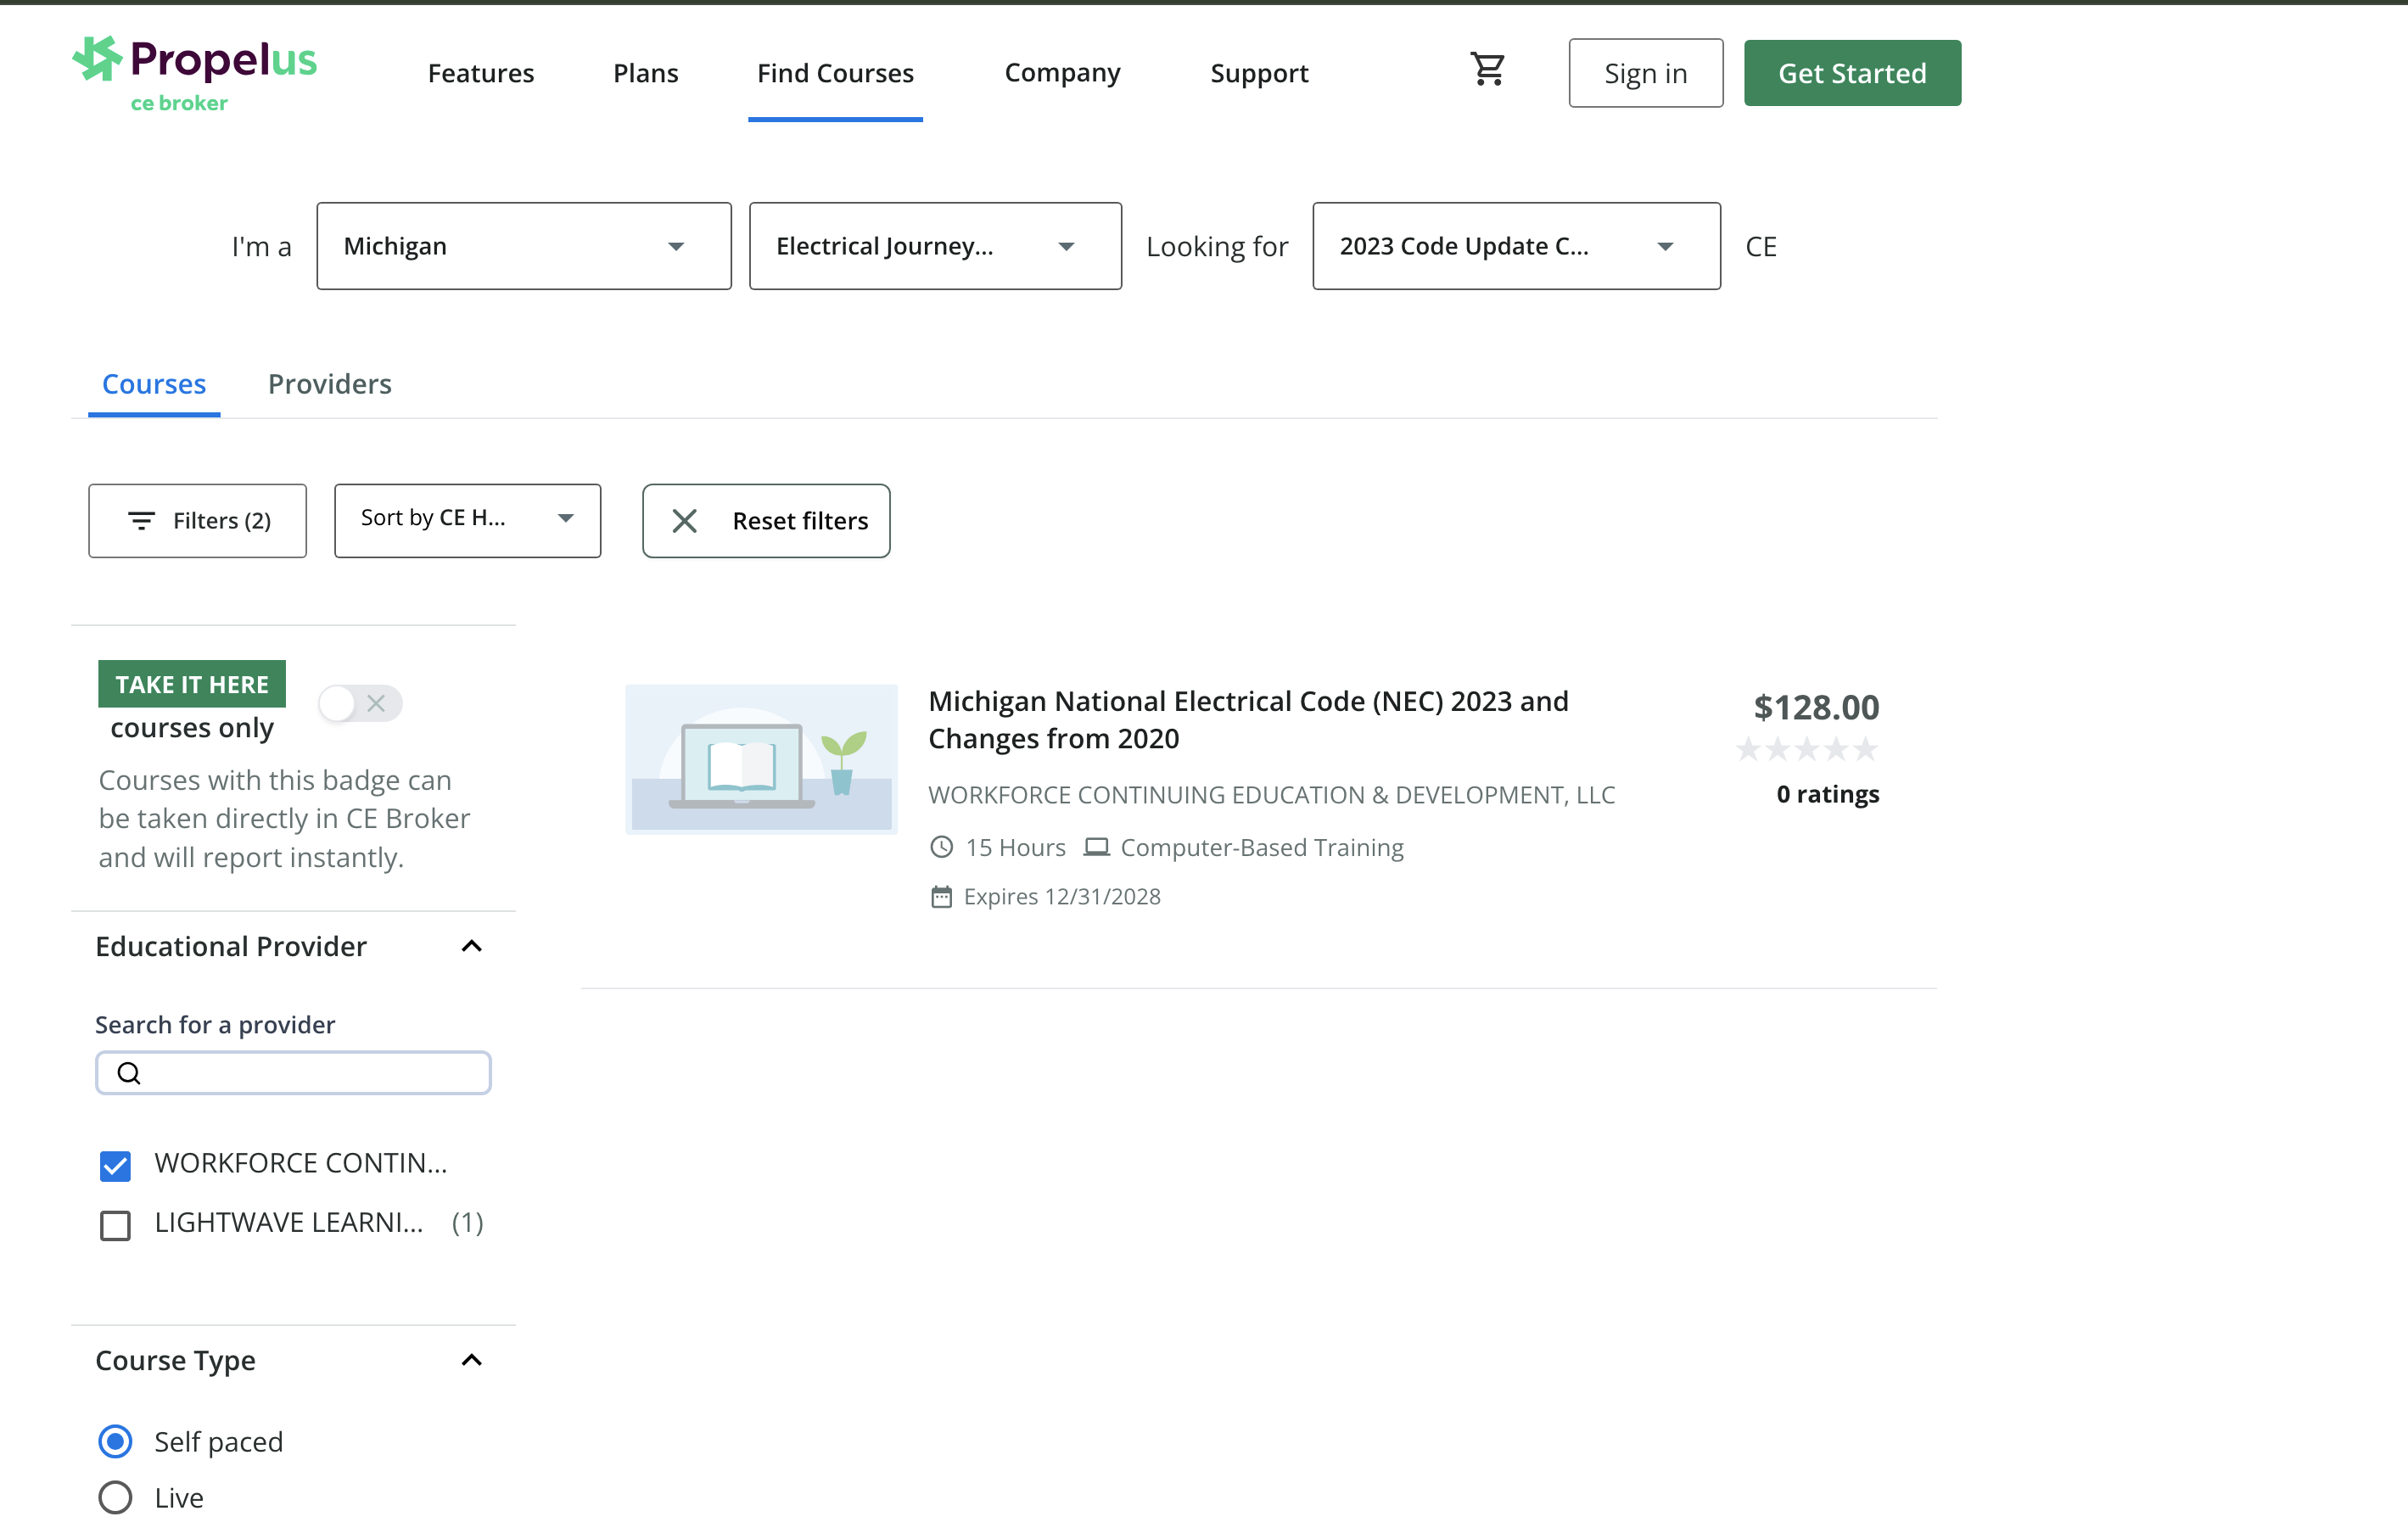Click the laptop icon beside Computer-Based Training

(1096, 847)
